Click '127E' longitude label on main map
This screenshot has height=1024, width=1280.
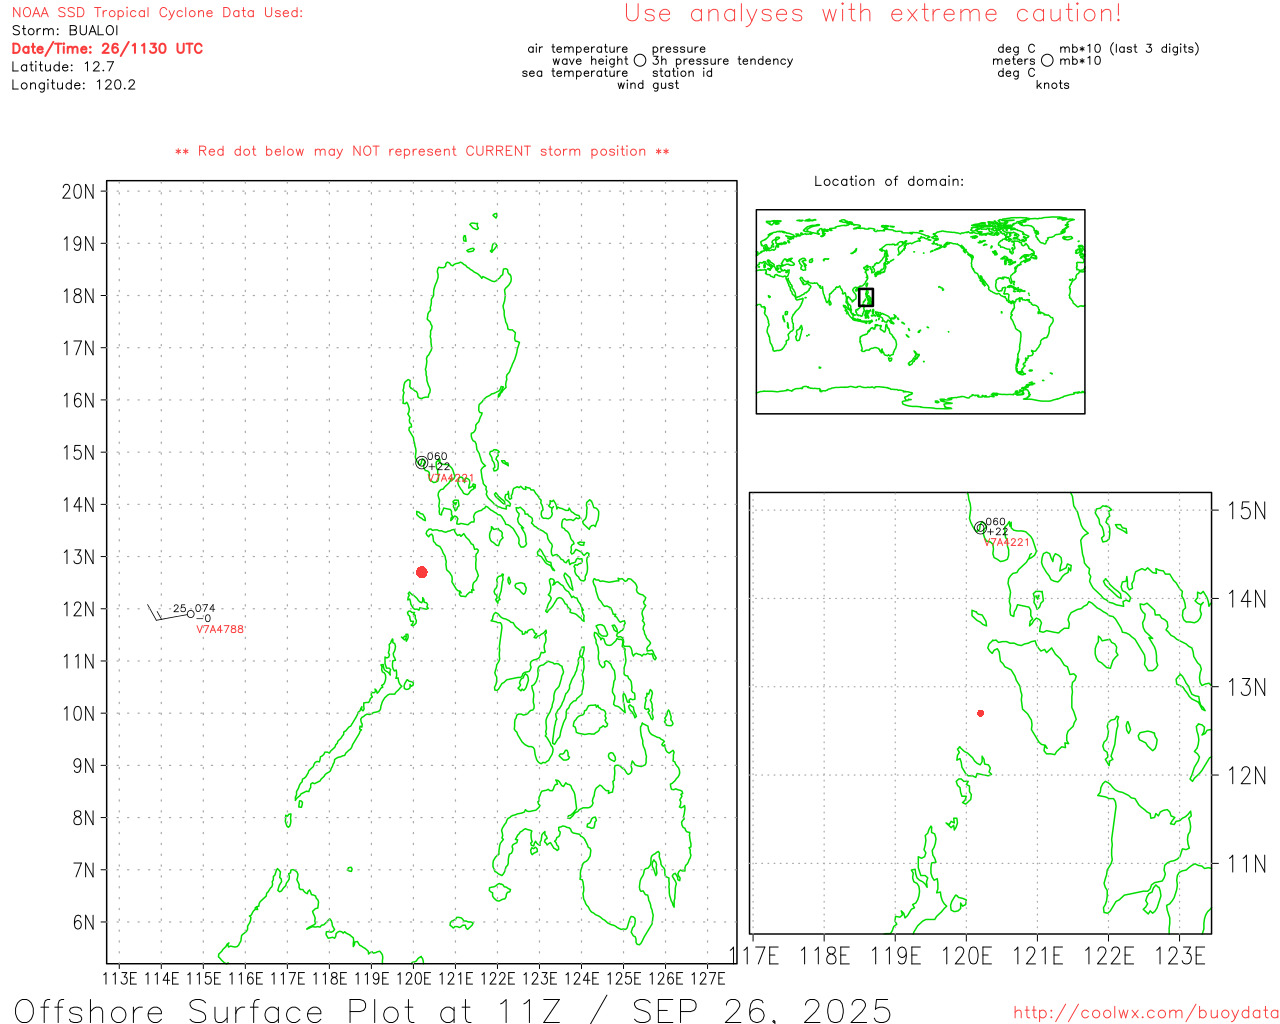click(708, 978)
